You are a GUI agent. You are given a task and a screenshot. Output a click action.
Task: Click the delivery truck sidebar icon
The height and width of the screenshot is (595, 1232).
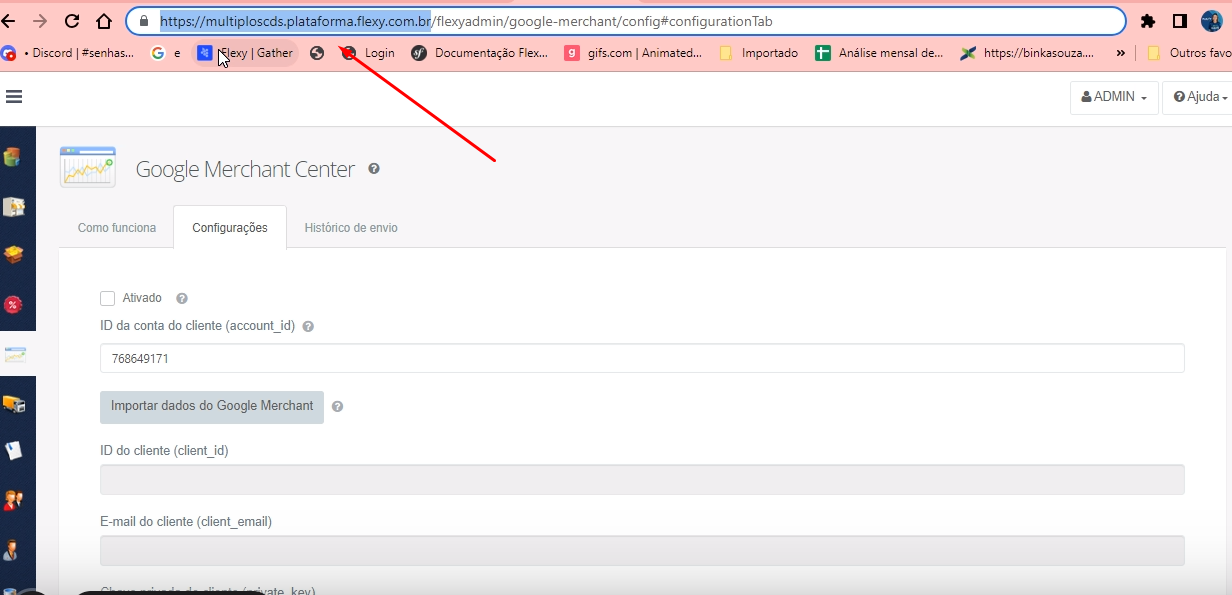click(13, 404)
